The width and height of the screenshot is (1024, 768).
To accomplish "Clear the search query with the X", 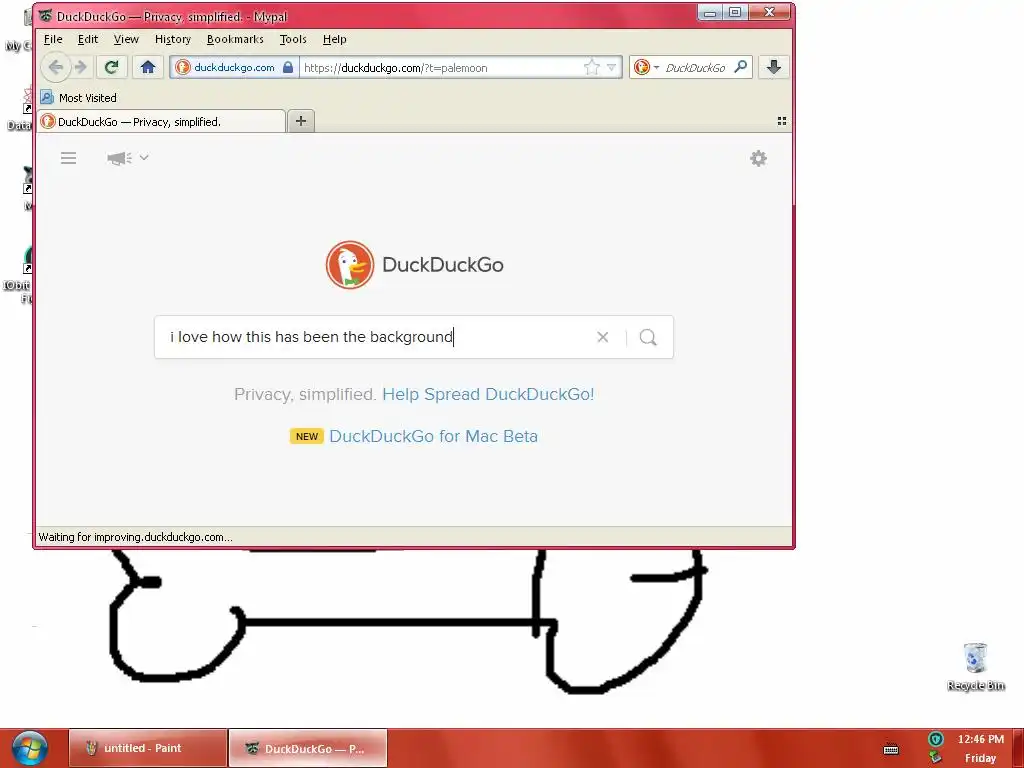I will point(603,337).
